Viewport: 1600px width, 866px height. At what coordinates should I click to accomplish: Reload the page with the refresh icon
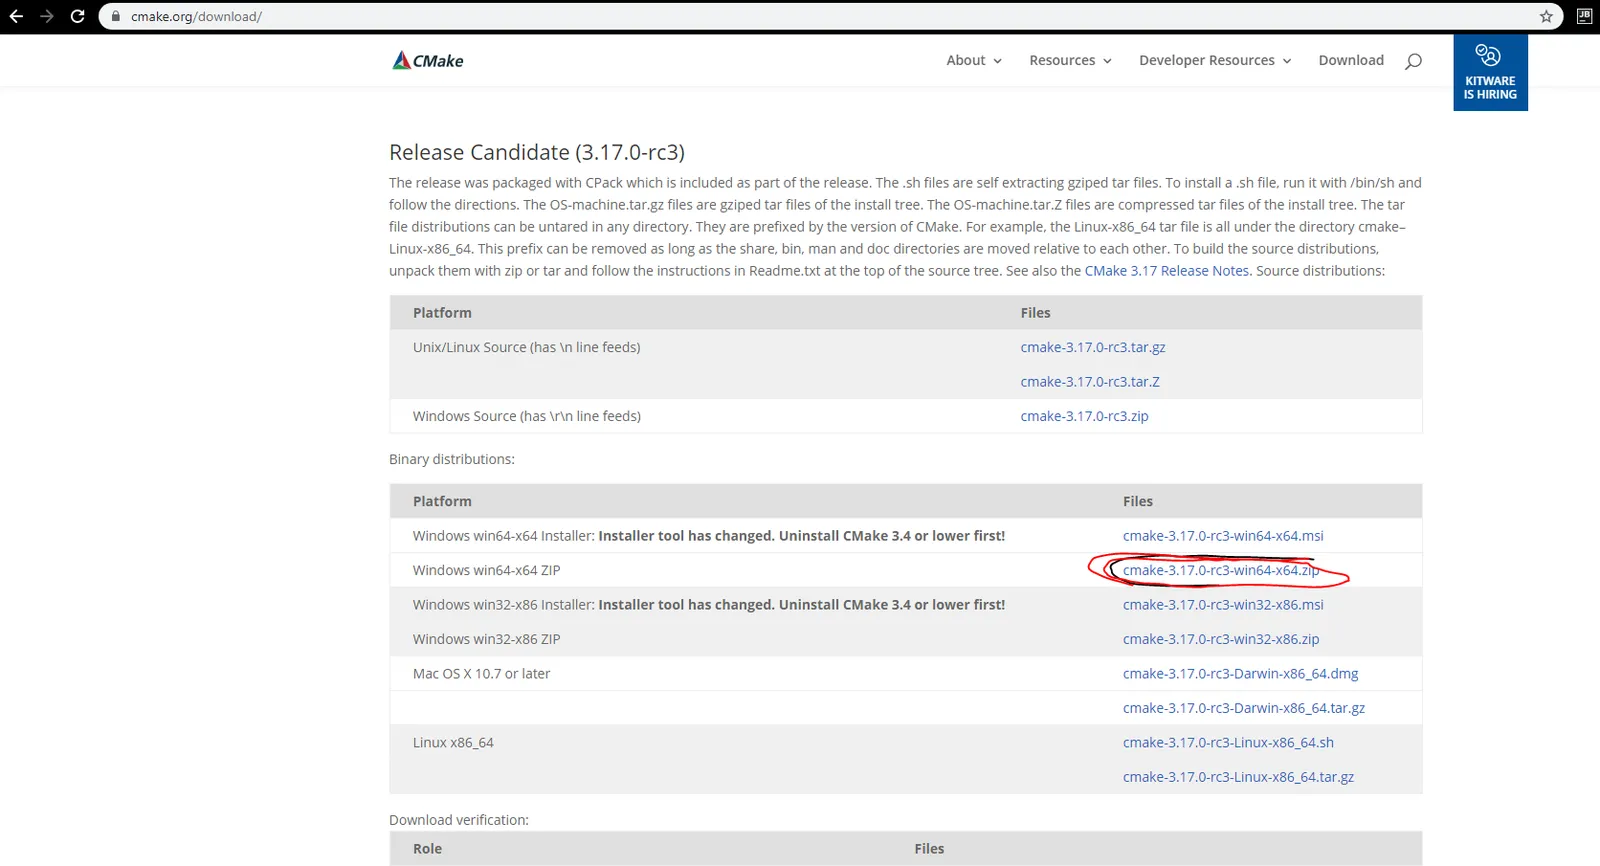(x=77, y=16)
